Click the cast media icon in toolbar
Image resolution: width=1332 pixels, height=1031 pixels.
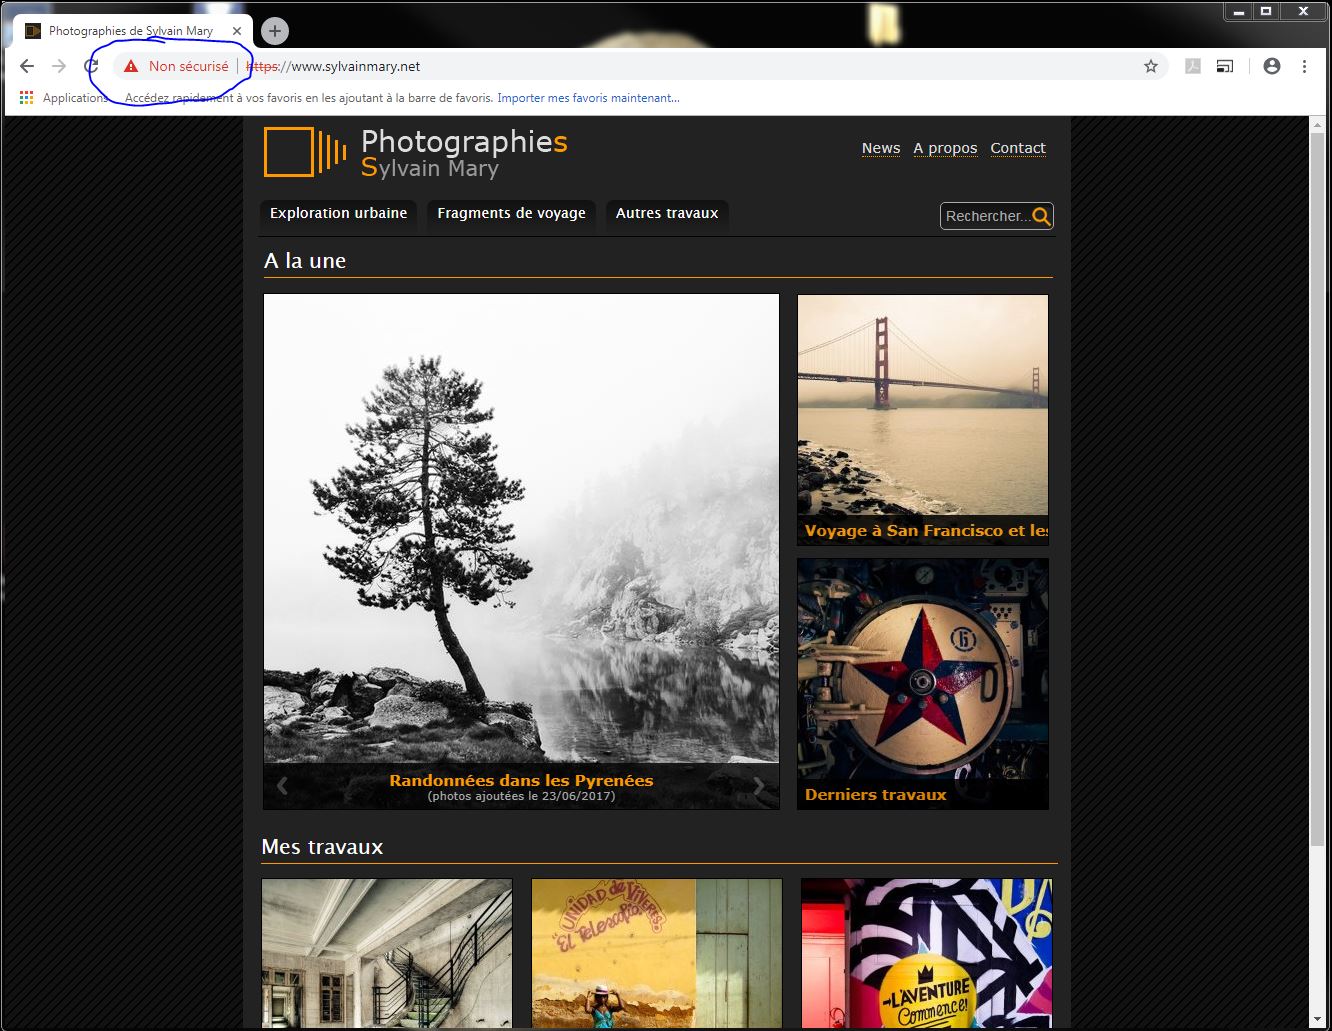(1224, 66)
